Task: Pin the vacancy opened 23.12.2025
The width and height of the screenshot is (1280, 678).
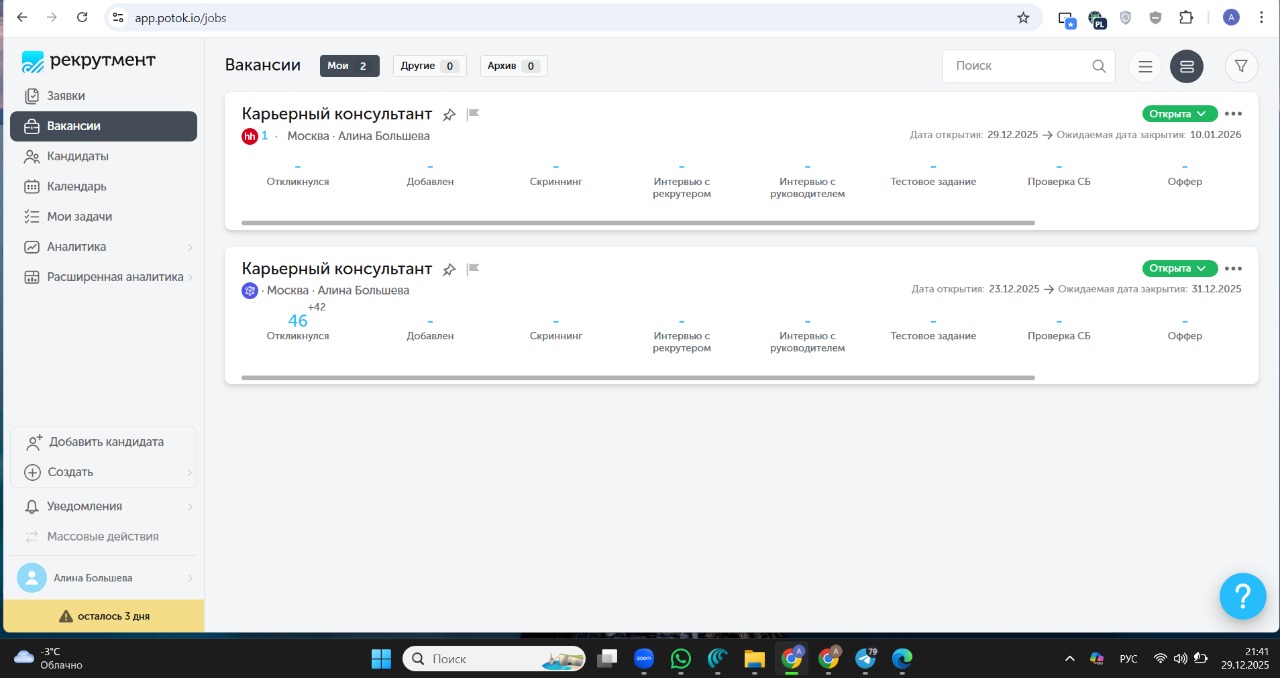Action: 449,270
